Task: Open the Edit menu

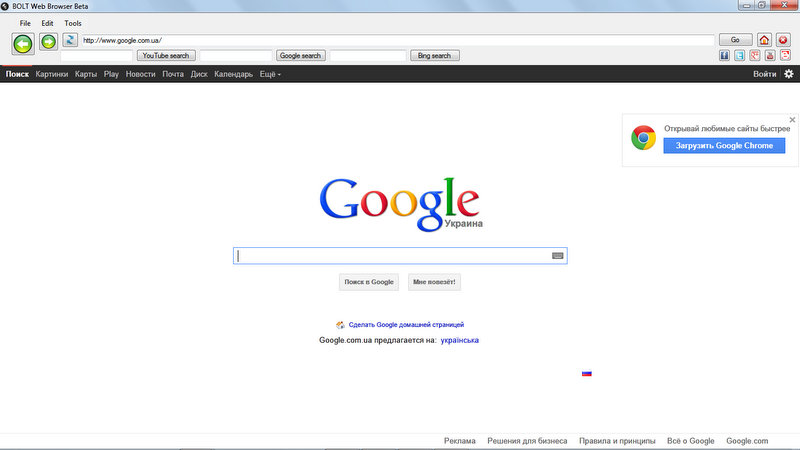Action: click(47, 23)
